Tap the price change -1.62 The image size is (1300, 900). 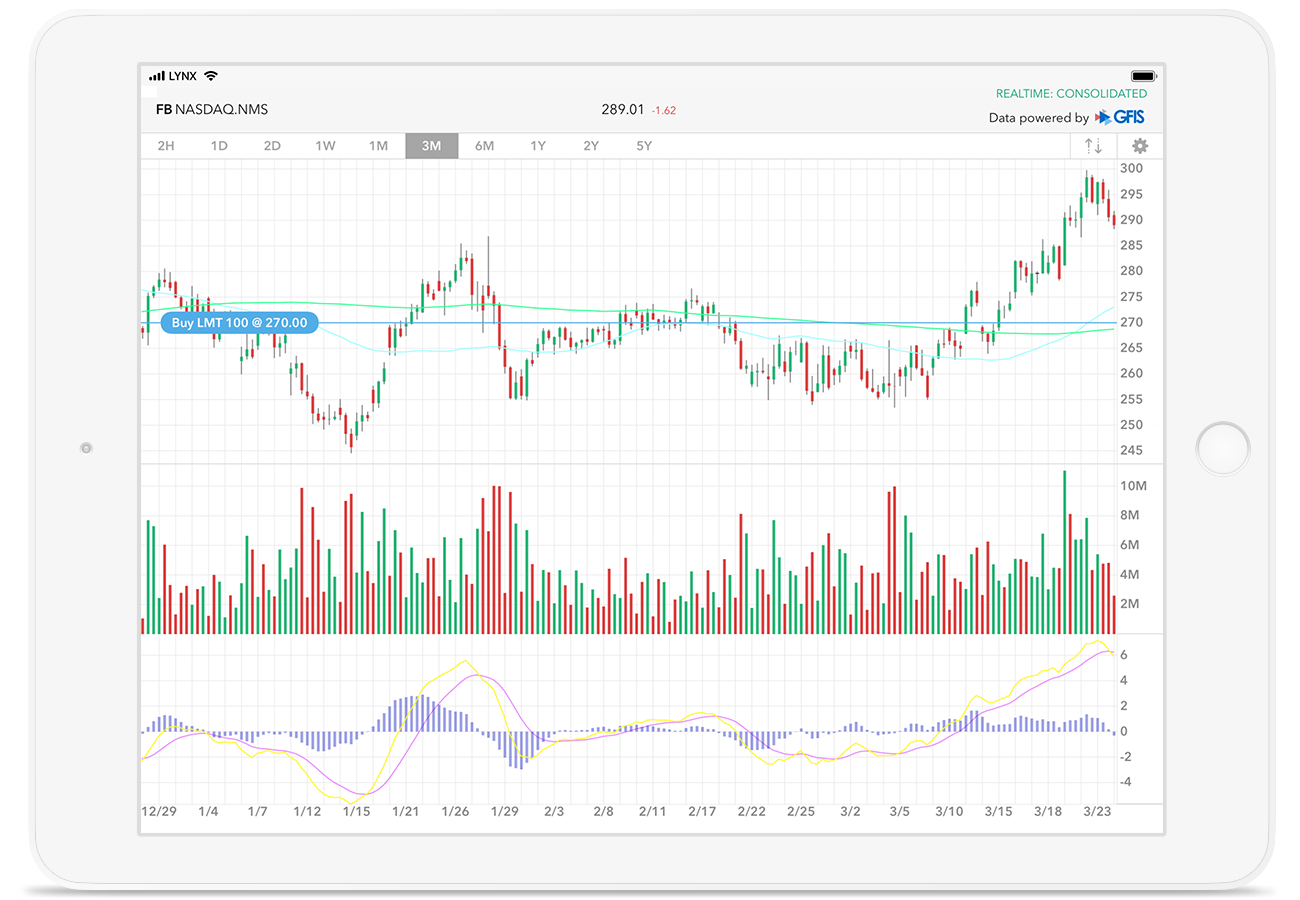point(664,110)
